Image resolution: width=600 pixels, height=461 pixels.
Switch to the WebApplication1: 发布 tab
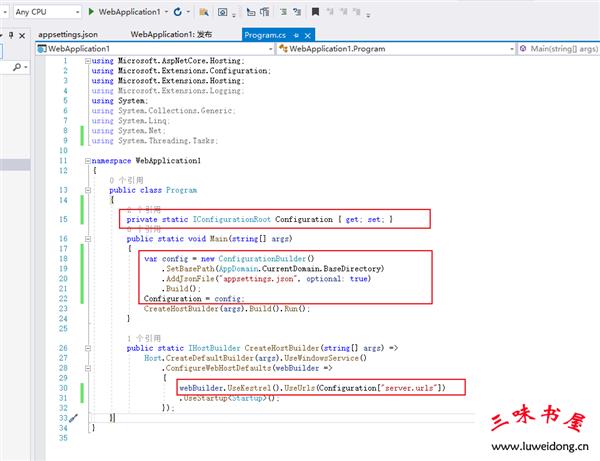pos(171,34)
